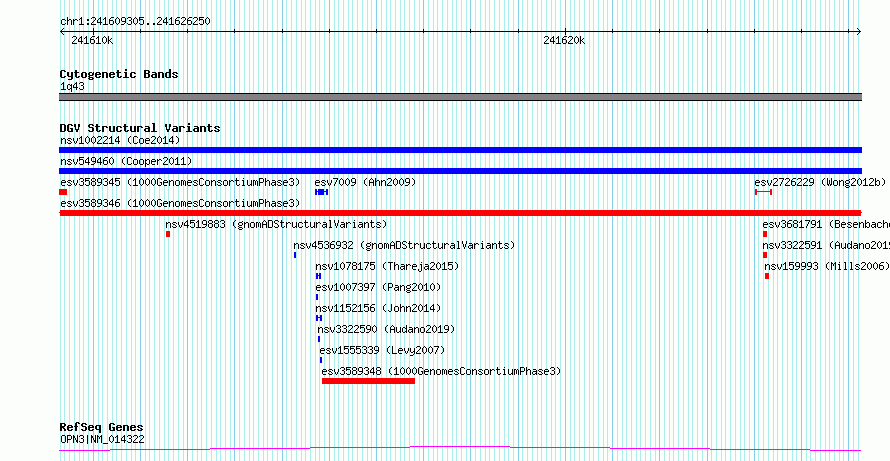Open the nsv1152156 (John2014) label

coord(378,308)
